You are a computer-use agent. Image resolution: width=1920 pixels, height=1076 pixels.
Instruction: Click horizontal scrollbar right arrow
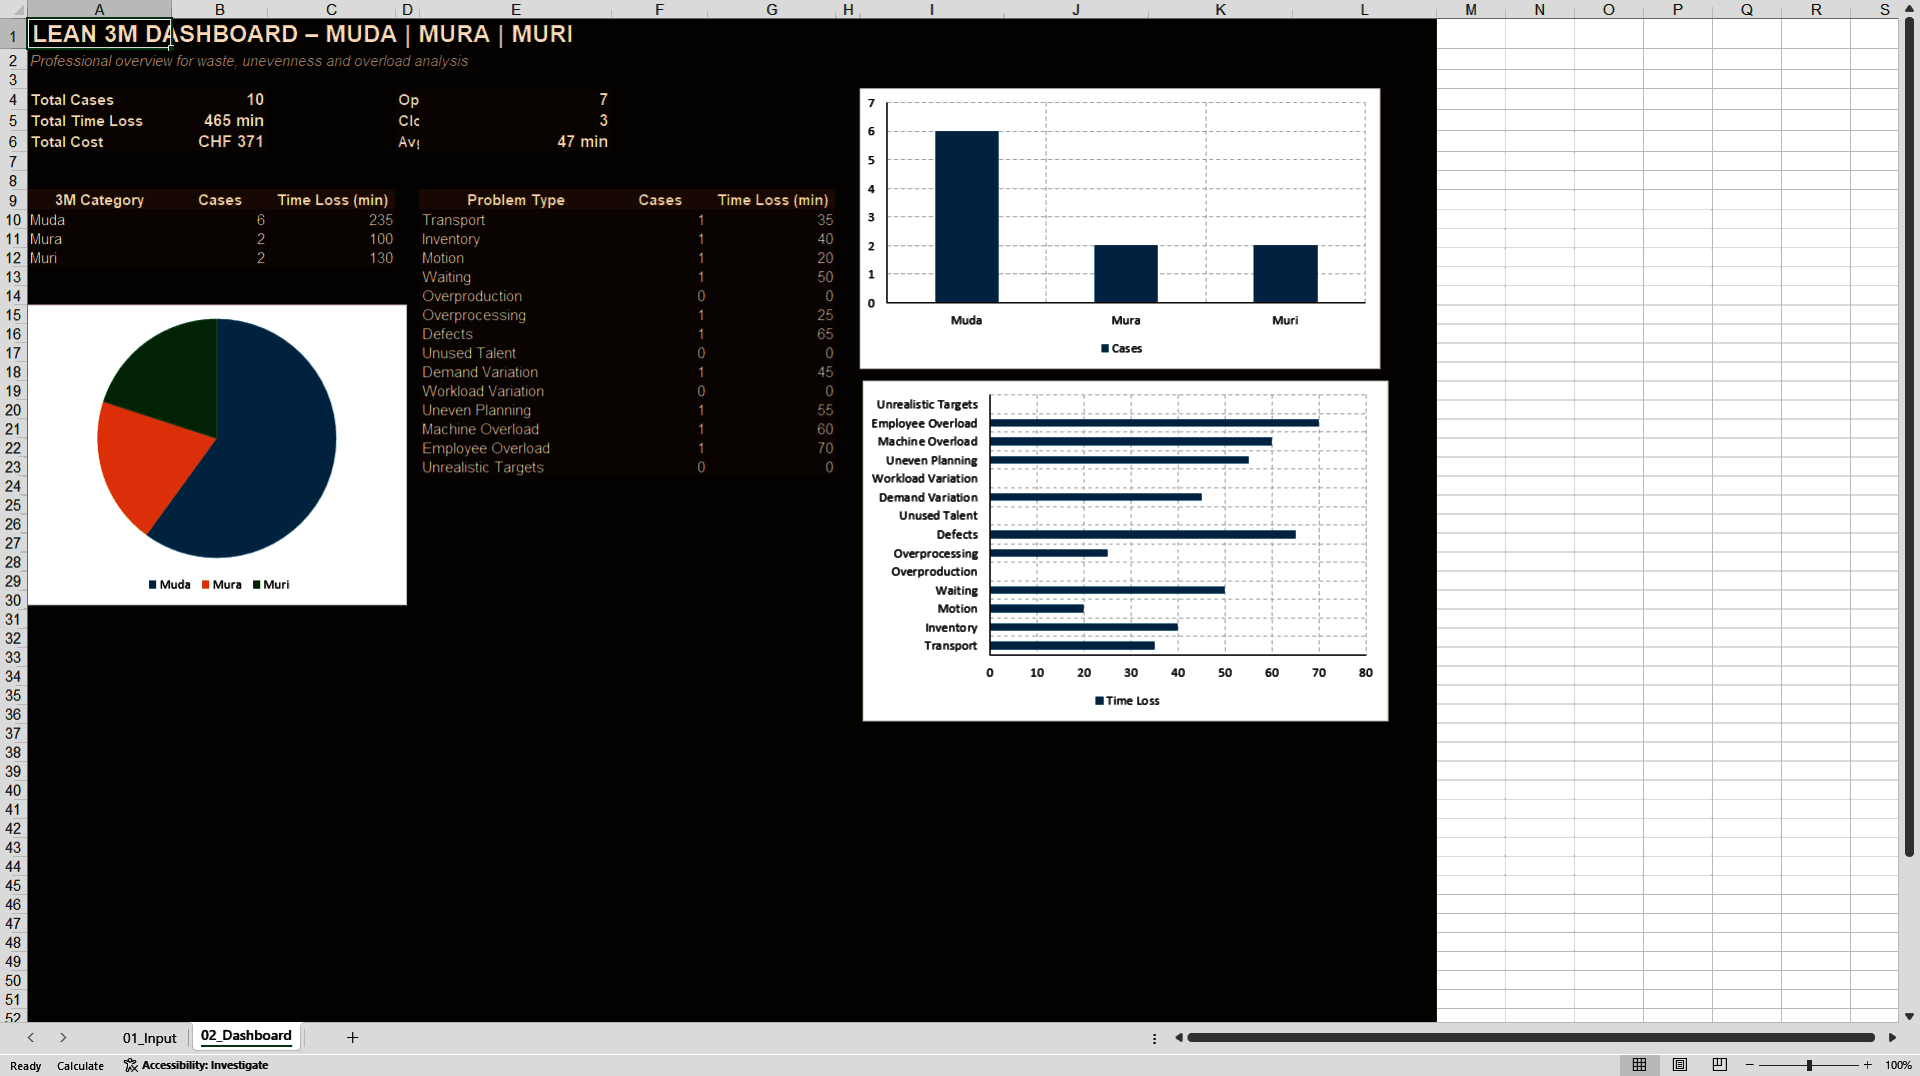tap(1892, 1038)
